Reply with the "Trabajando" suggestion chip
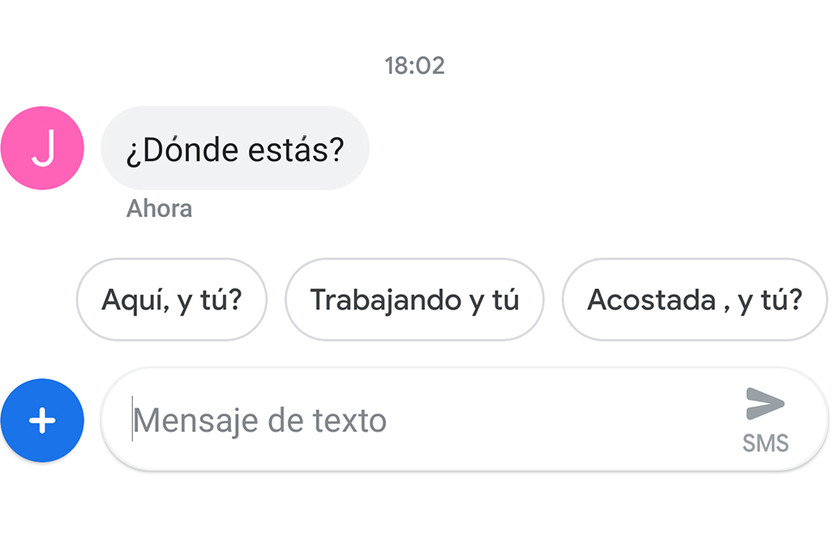Image resolution: width=840 pixels, height=560 pixels. pyautogui.click(x=415, y=300)
